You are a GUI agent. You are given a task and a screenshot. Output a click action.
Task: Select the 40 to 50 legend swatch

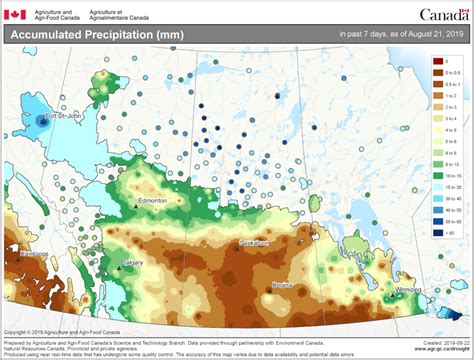(438, 210)
